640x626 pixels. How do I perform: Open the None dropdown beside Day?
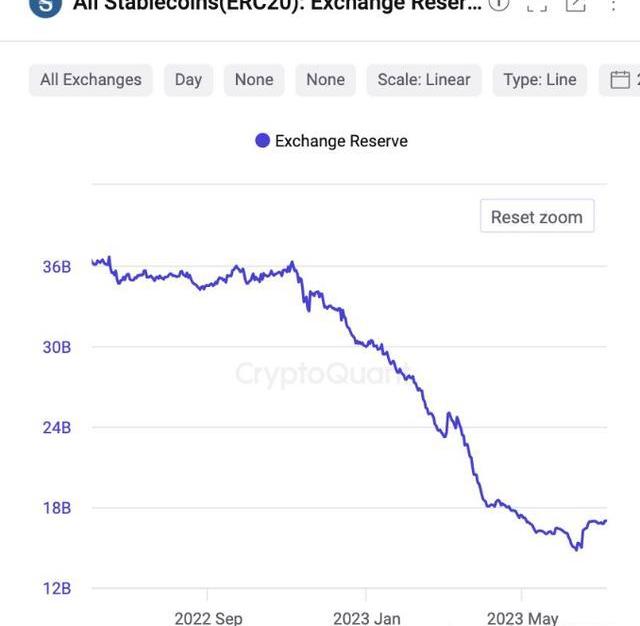(254, 80)
